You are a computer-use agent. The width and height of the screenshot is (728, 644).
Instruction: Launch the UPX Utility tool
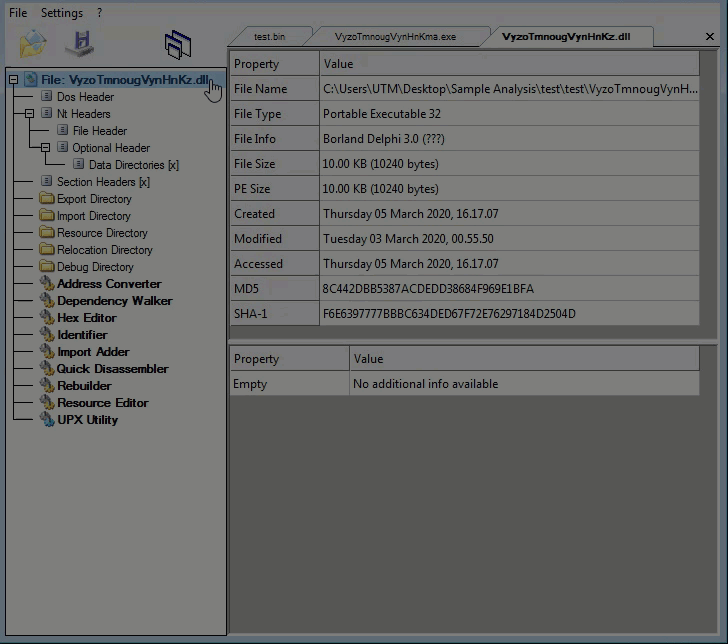click(x=88, y=420)
